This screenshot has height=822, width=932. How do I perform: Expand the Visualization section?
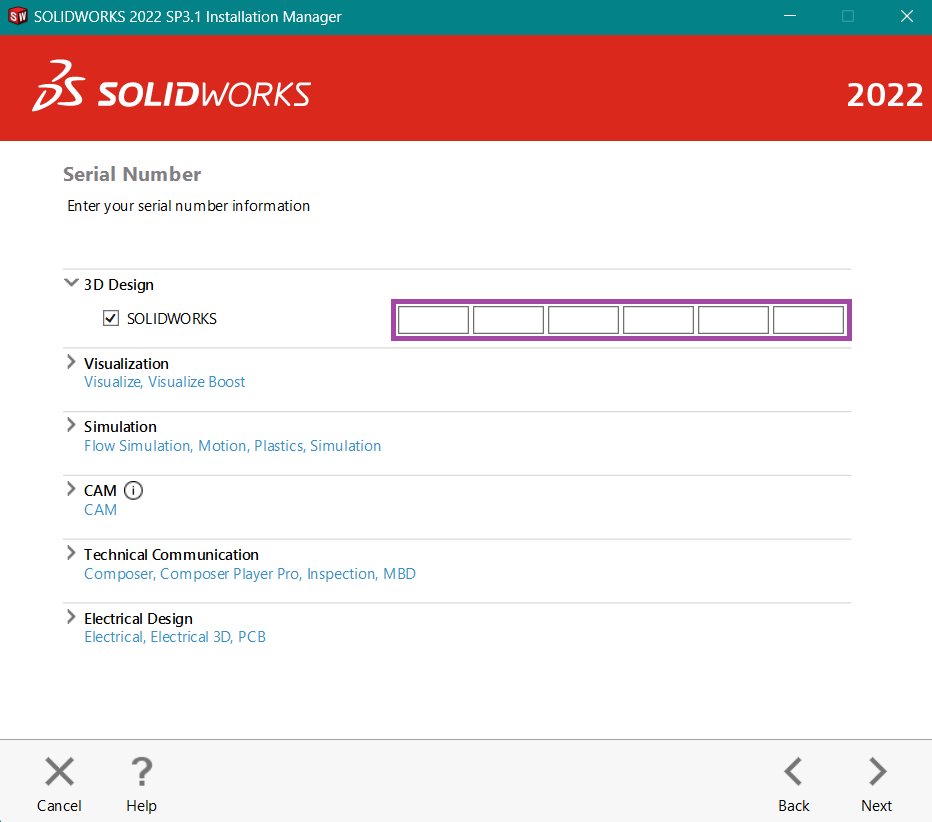(71, 362)
